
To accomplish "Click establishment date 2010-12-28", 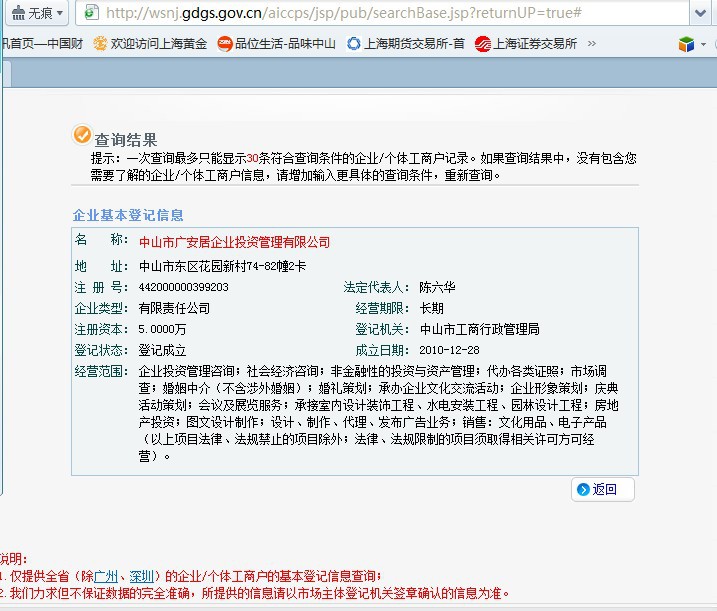I will pos(449,350).
